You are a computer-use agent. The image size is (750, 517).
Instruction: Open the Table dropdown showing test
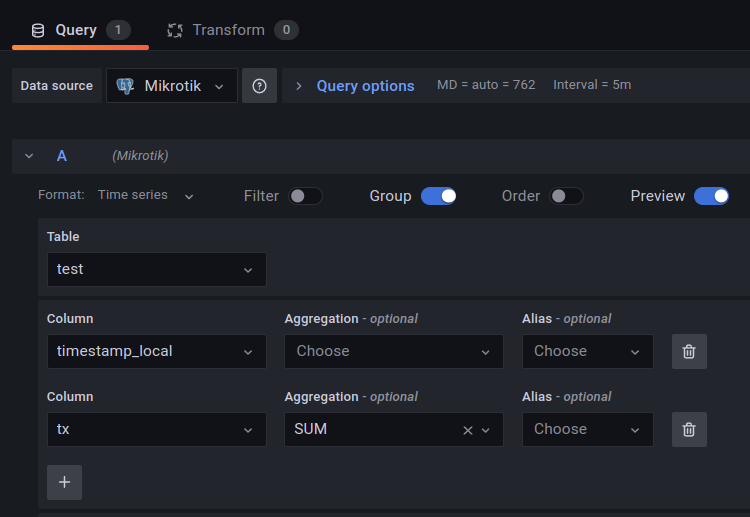click(x=157, y=269)
